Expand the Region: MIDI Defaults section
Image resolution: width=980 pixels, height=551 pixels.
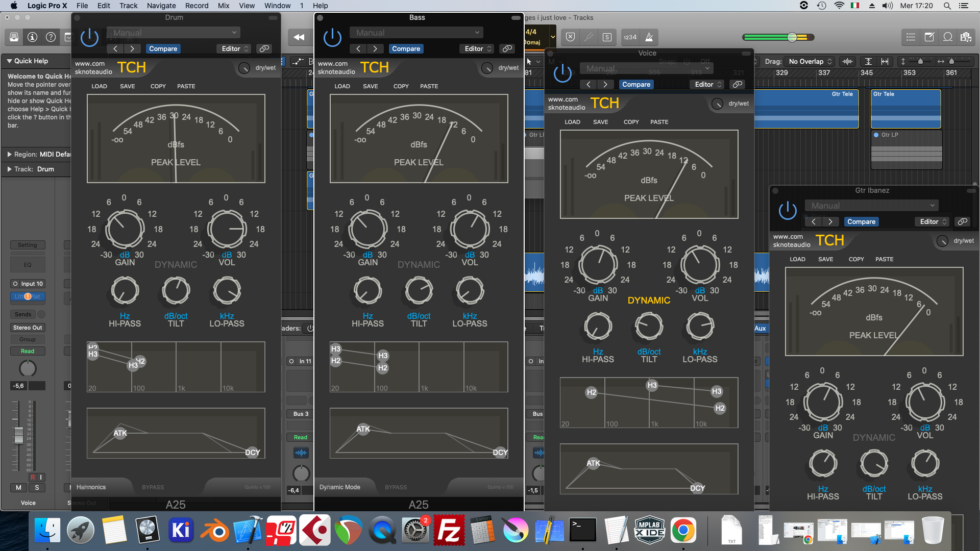[x=9, y=154]
